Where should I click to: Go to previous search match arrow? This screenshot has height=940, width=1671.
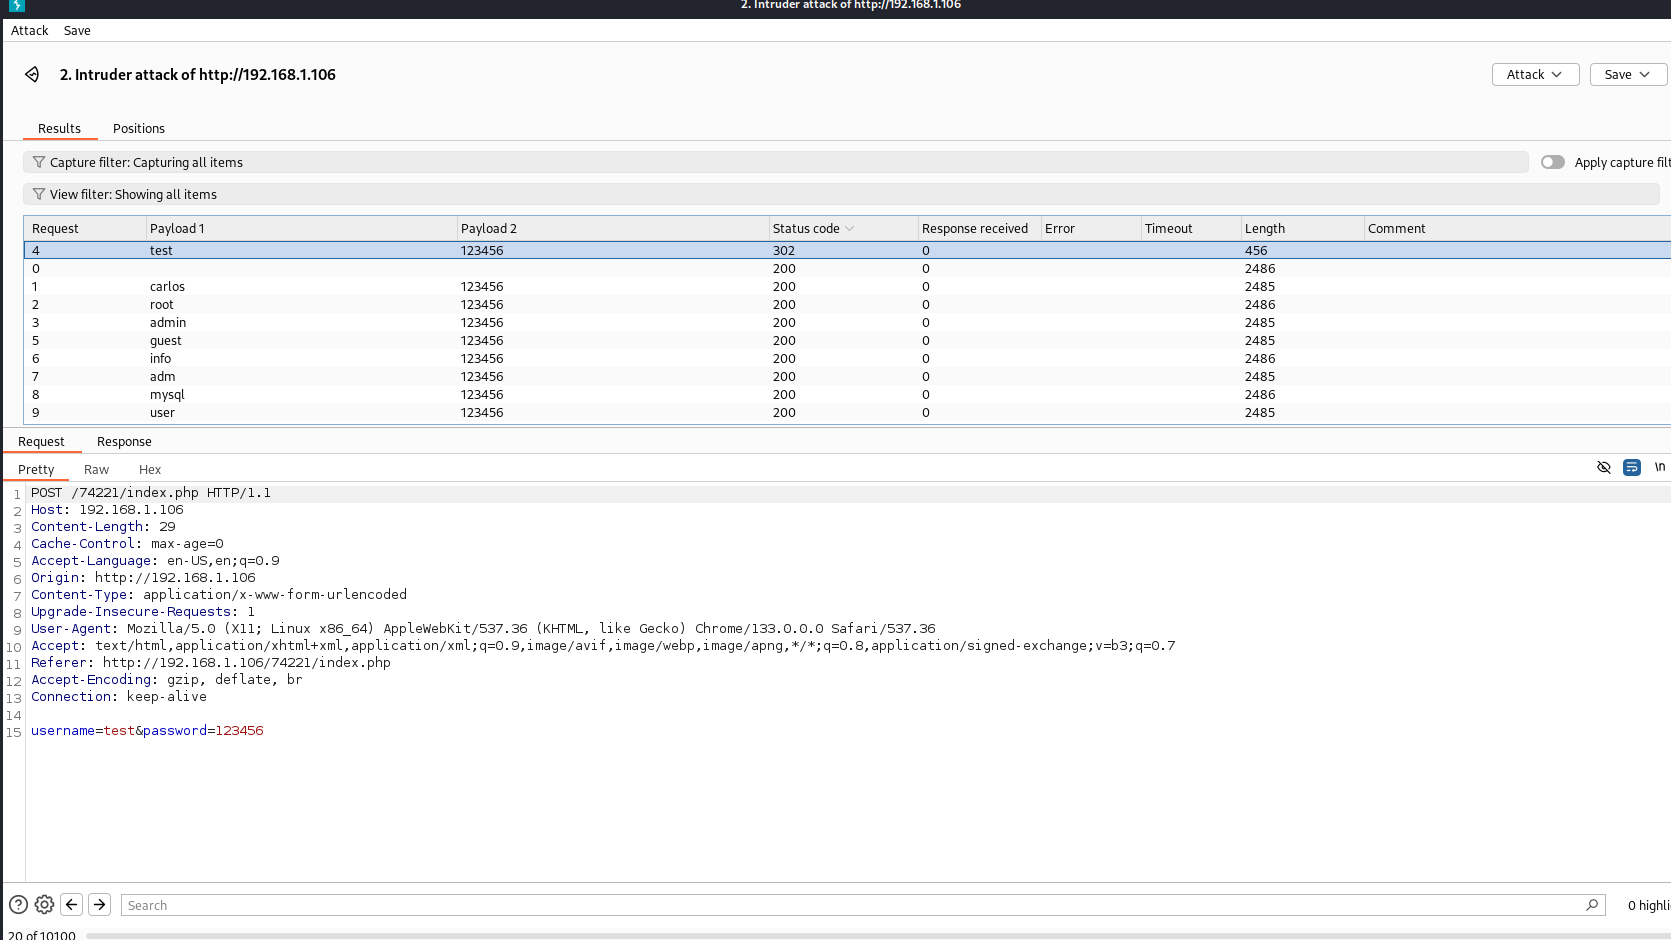pyautogui.click(x=71, y=905)
